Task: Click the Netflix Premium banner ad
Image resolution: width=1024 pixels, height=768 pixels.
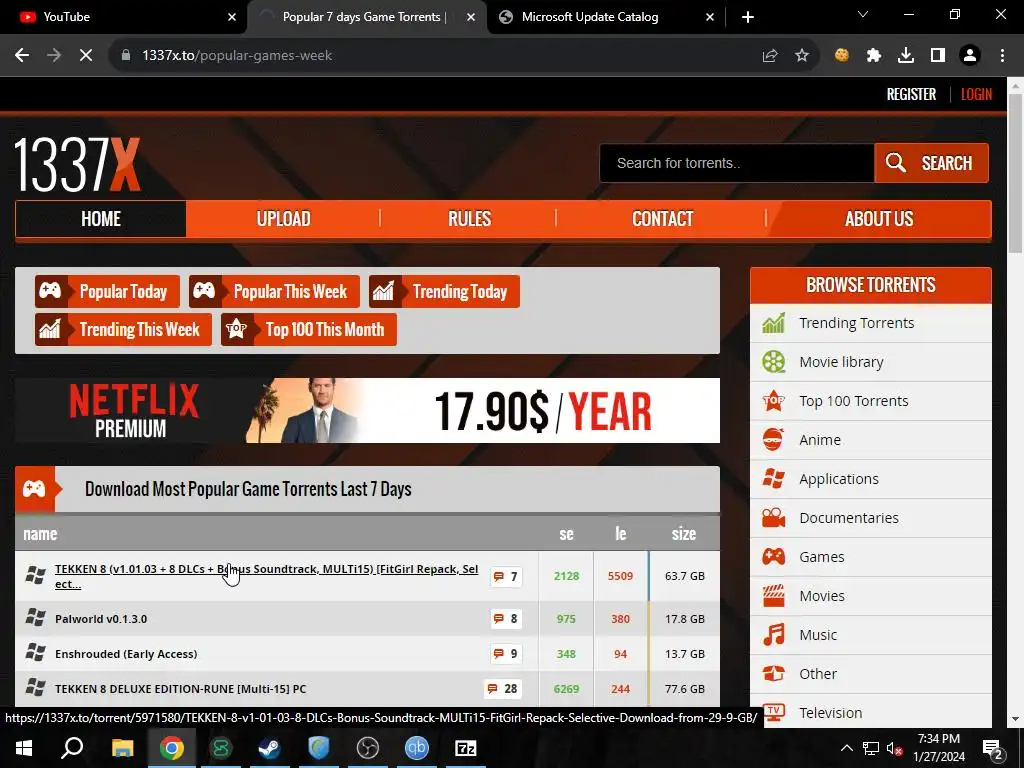Action: tap(368, 411)
